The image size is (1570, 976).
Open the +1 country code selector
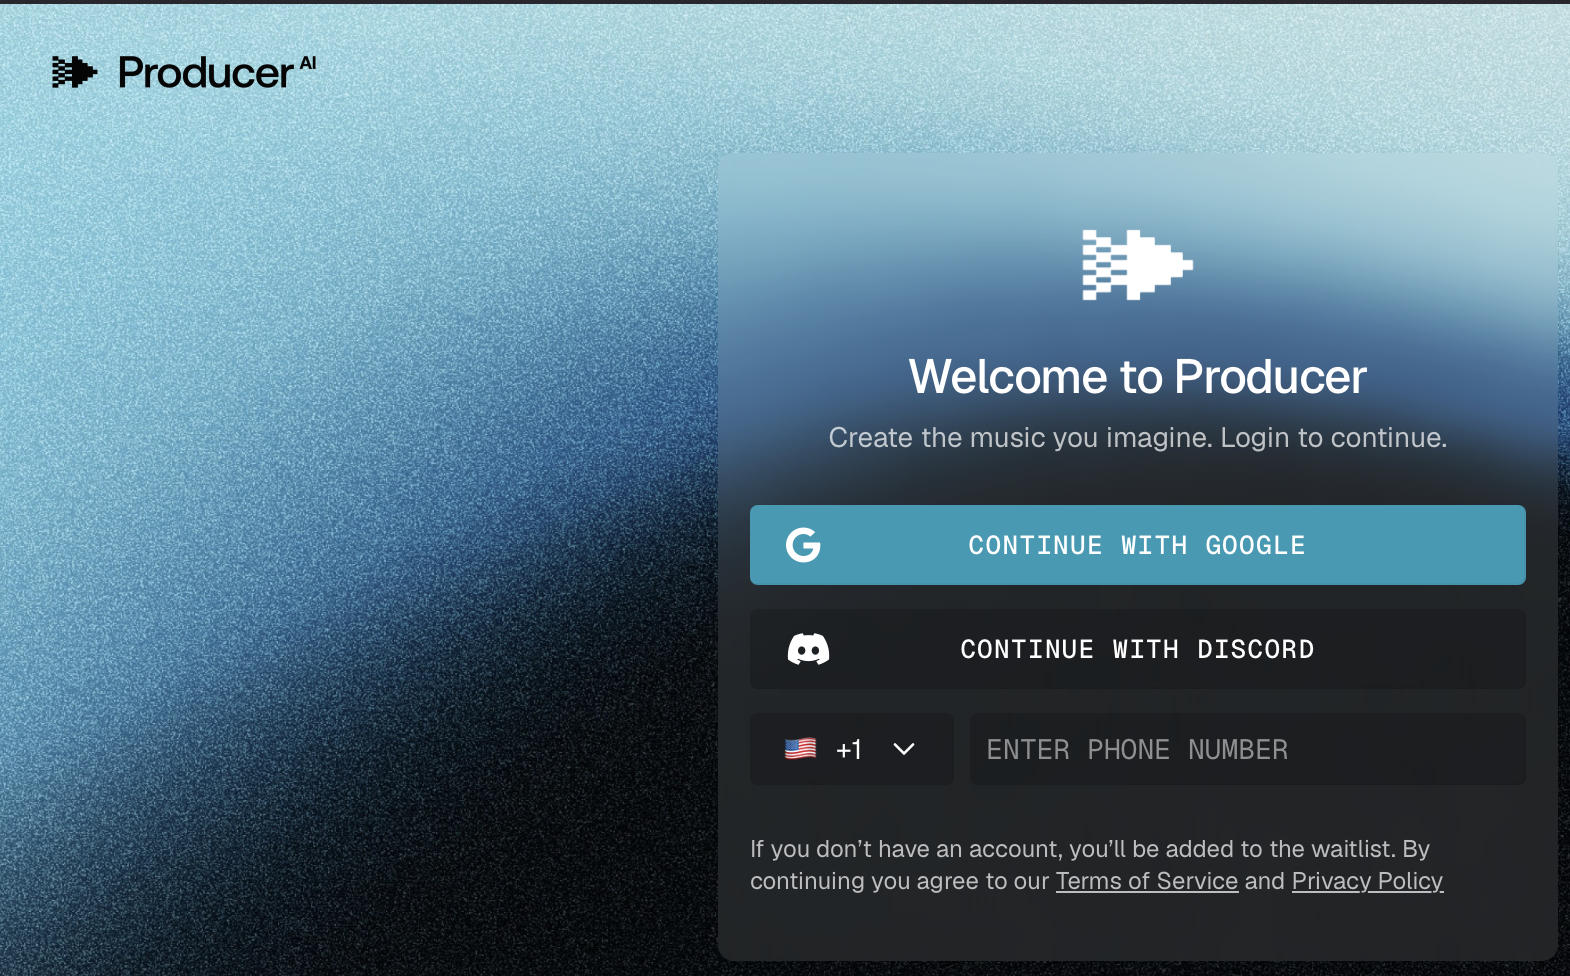(851, 749)
